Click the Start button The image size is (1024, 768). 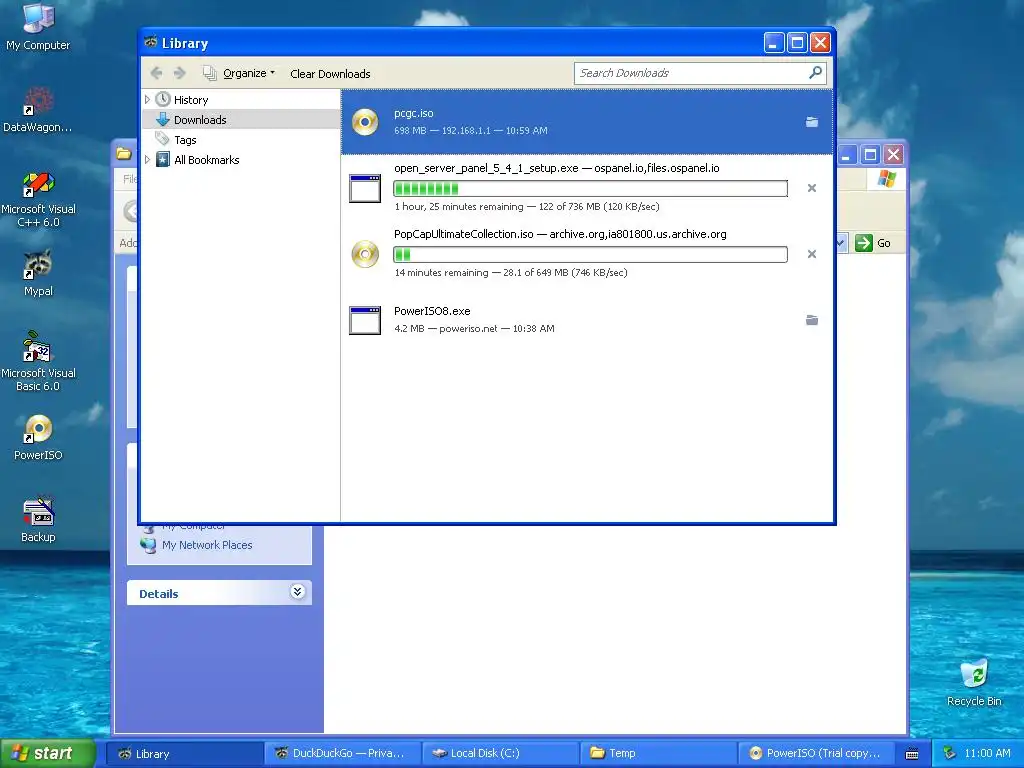coord(48,753)
